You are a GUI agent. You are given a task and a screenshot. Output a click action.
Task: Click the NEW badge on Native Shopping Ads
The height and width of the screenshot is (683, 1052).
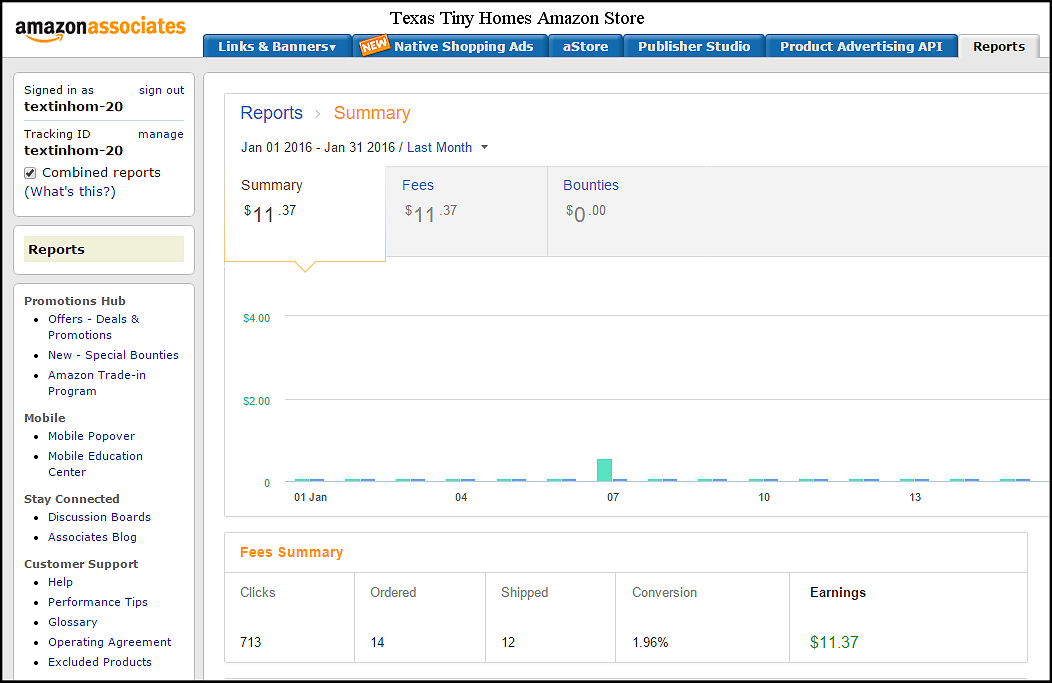(x=374, y=46)
